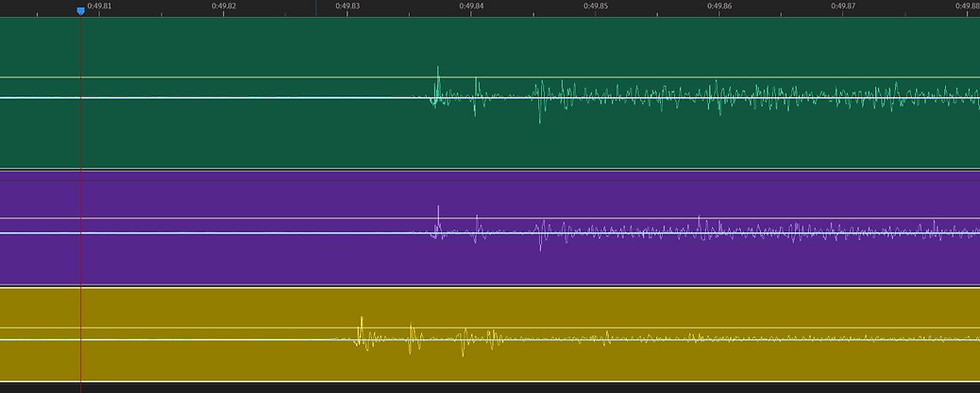Click the yellow track's volume envelope line

point(490,328)
